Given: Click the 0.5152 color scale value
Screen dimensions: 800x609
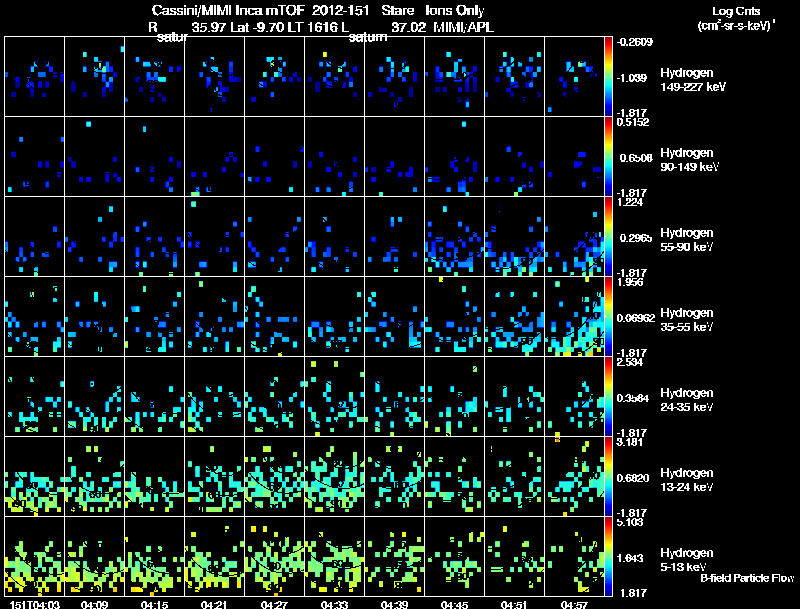Looking at the screenshot, I should click(x=633, y=122).
